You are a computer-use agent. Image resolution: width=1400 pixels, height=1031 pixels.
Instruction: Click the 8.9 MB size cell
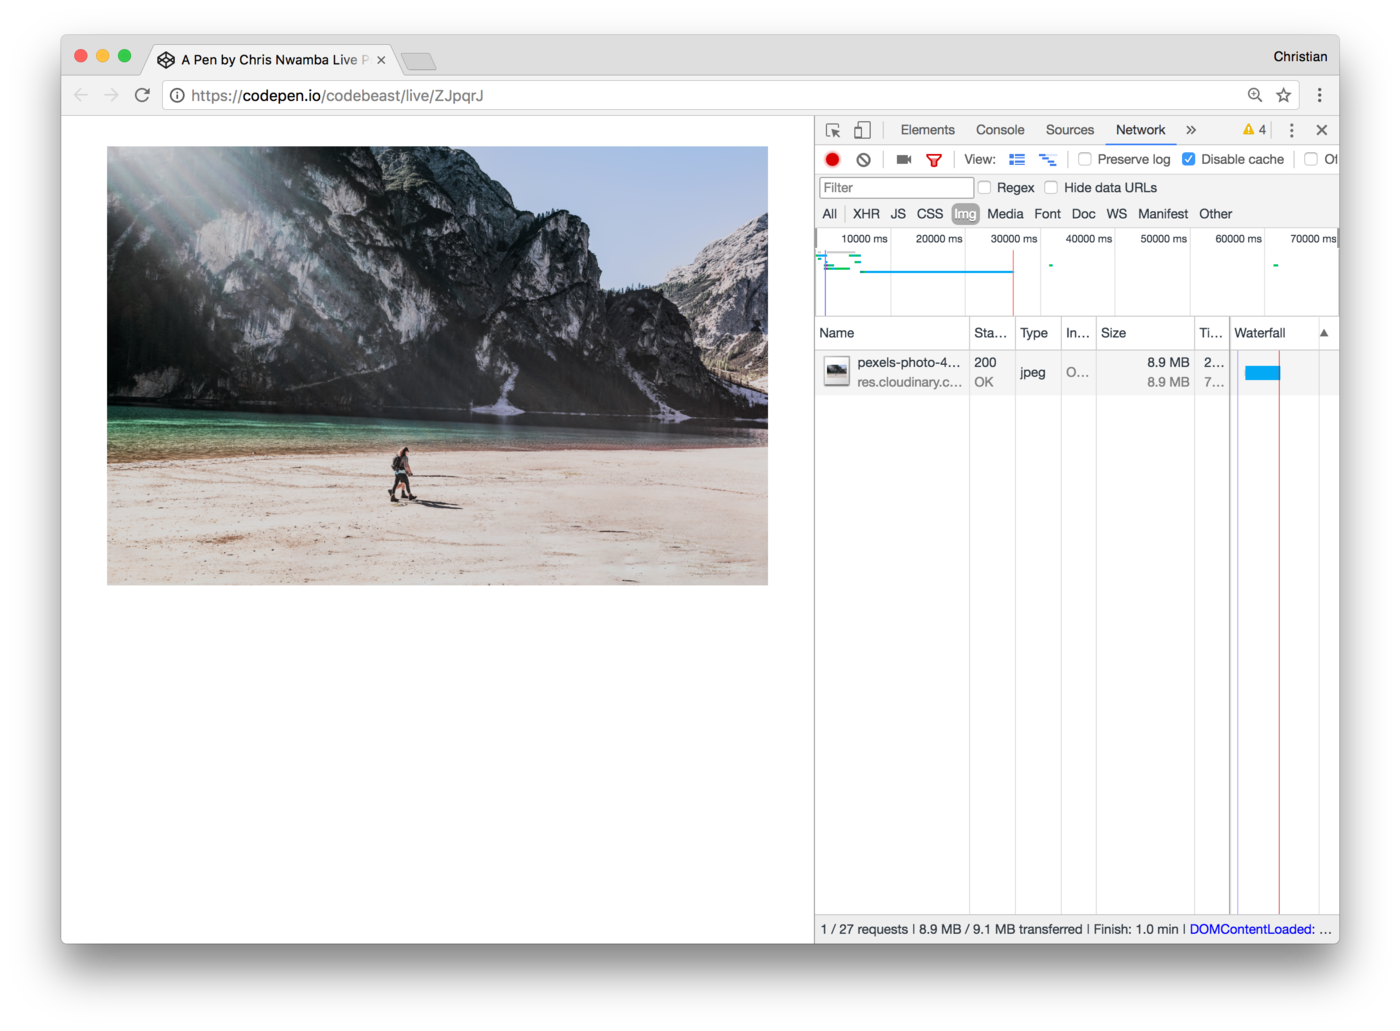[x=1145, y=372]
